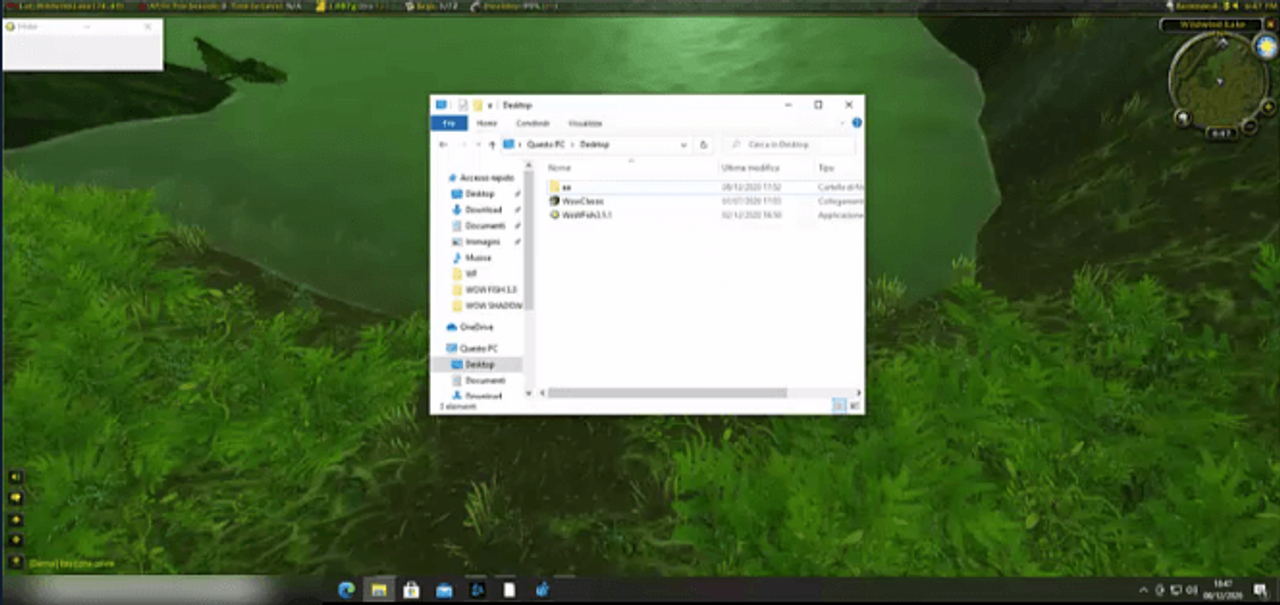Image resolution: width=1280 pixels, height=605 pixels.
Task: Select Questo PC in the address breadcrumb
Action: [x=546, y=144]
